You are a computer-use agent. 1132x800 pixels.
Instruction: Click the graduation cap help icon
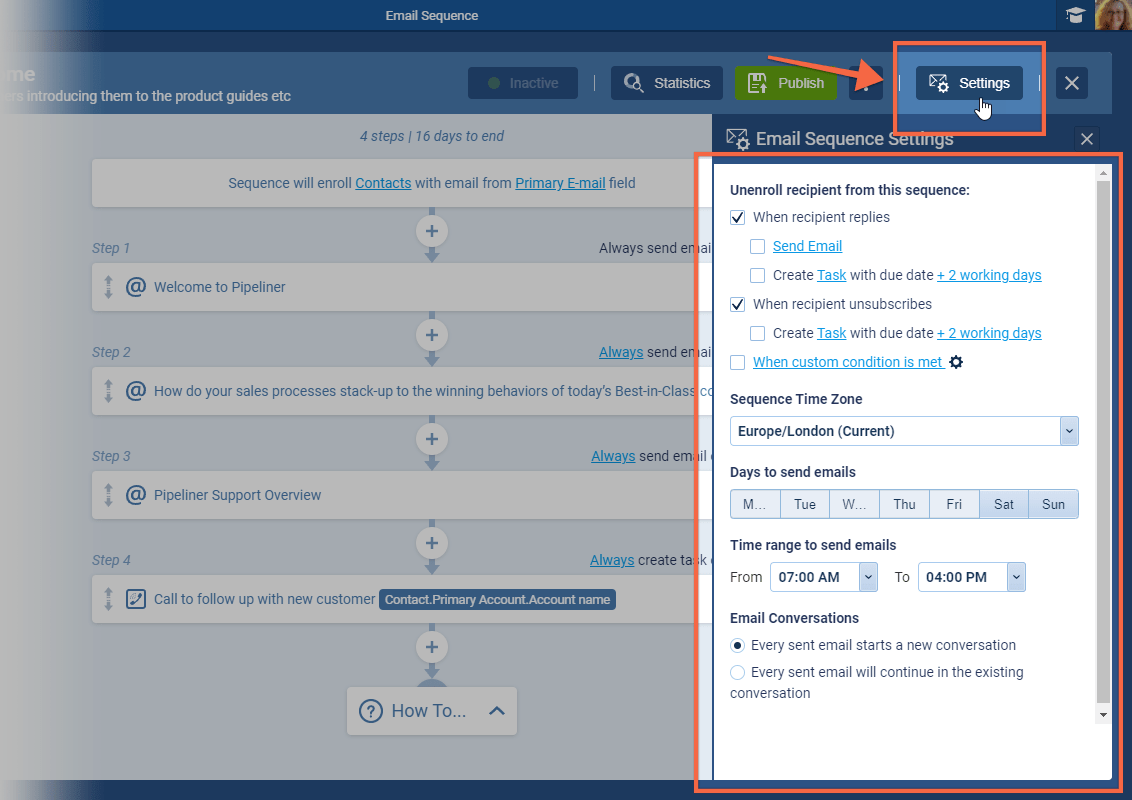tap(1075, 15)
